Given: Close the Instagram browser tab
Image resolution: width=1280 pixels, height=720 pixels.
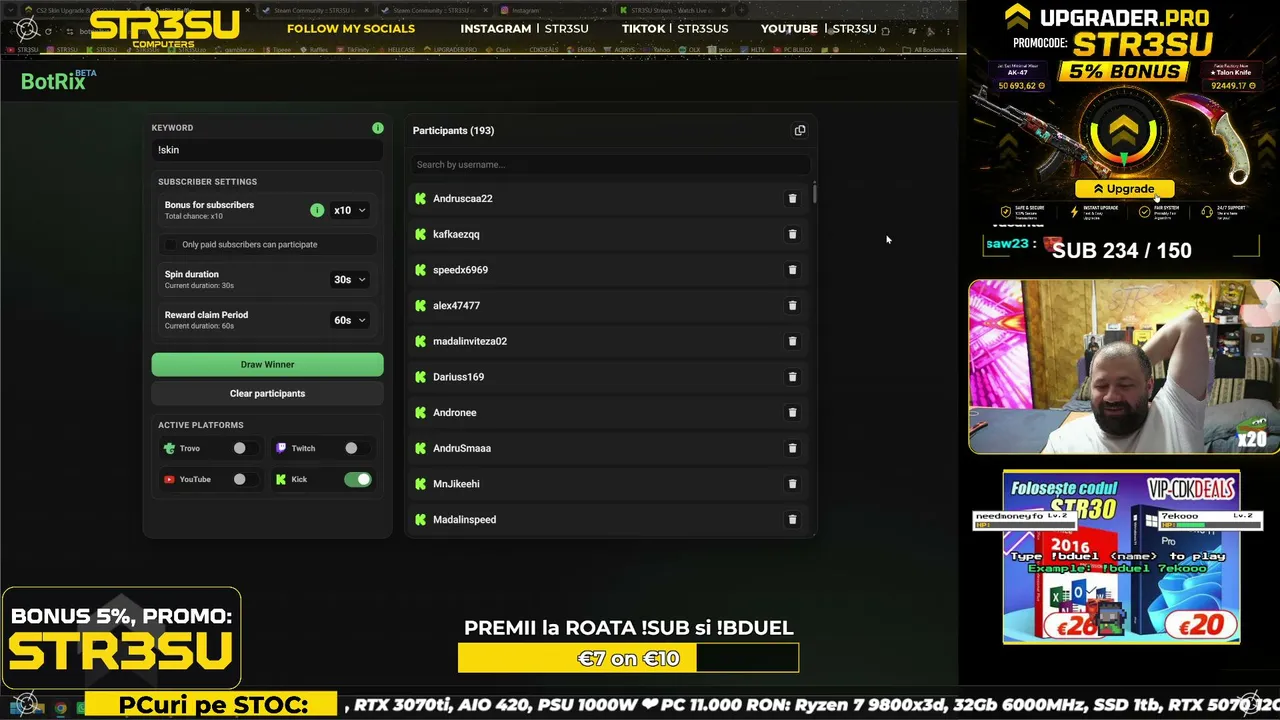Looking at the screenshot, I should pyautogui.click(x=604, y=10).
